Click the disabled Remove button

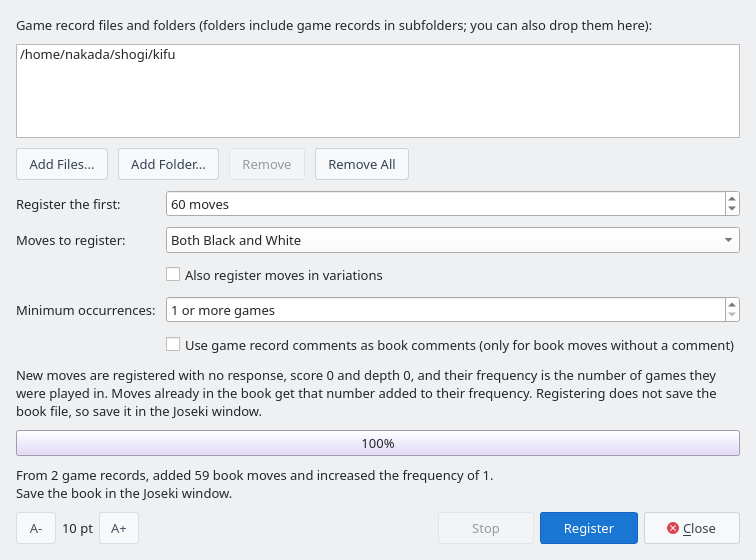[x=267, y=164]
